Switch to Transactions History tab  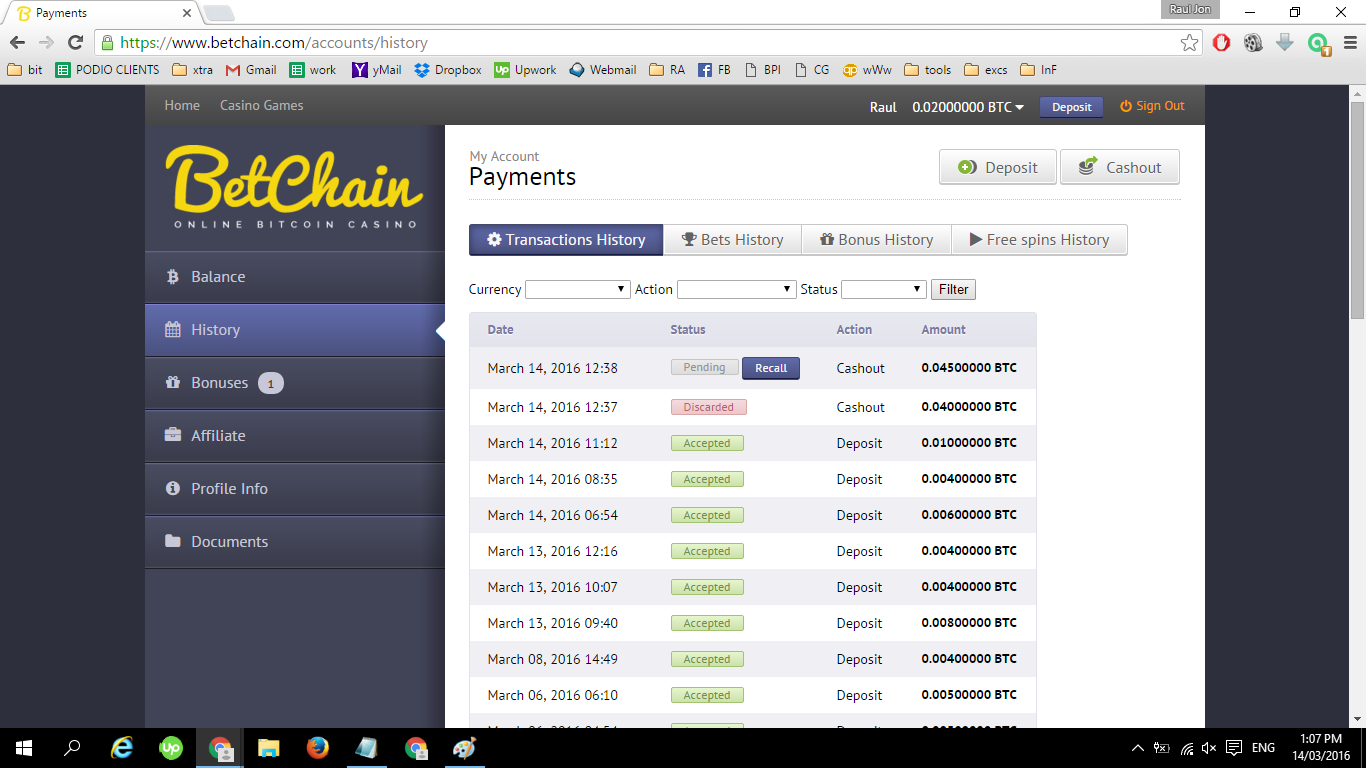566,240
